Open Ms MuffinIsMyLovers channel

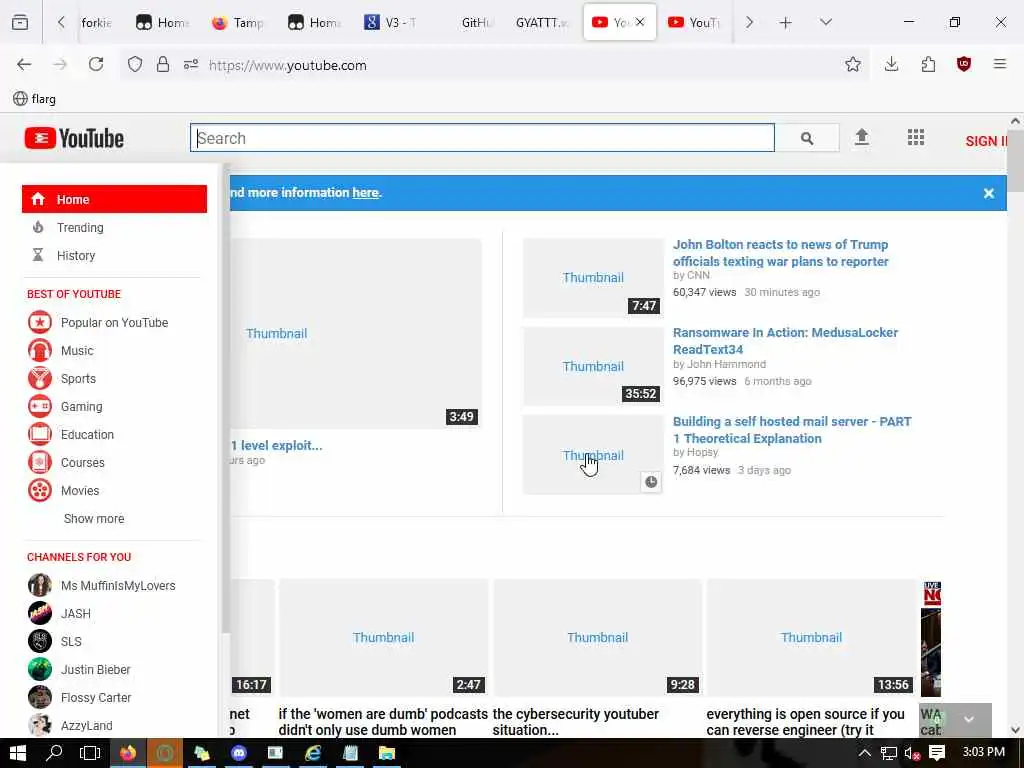(x=118, y=586)
